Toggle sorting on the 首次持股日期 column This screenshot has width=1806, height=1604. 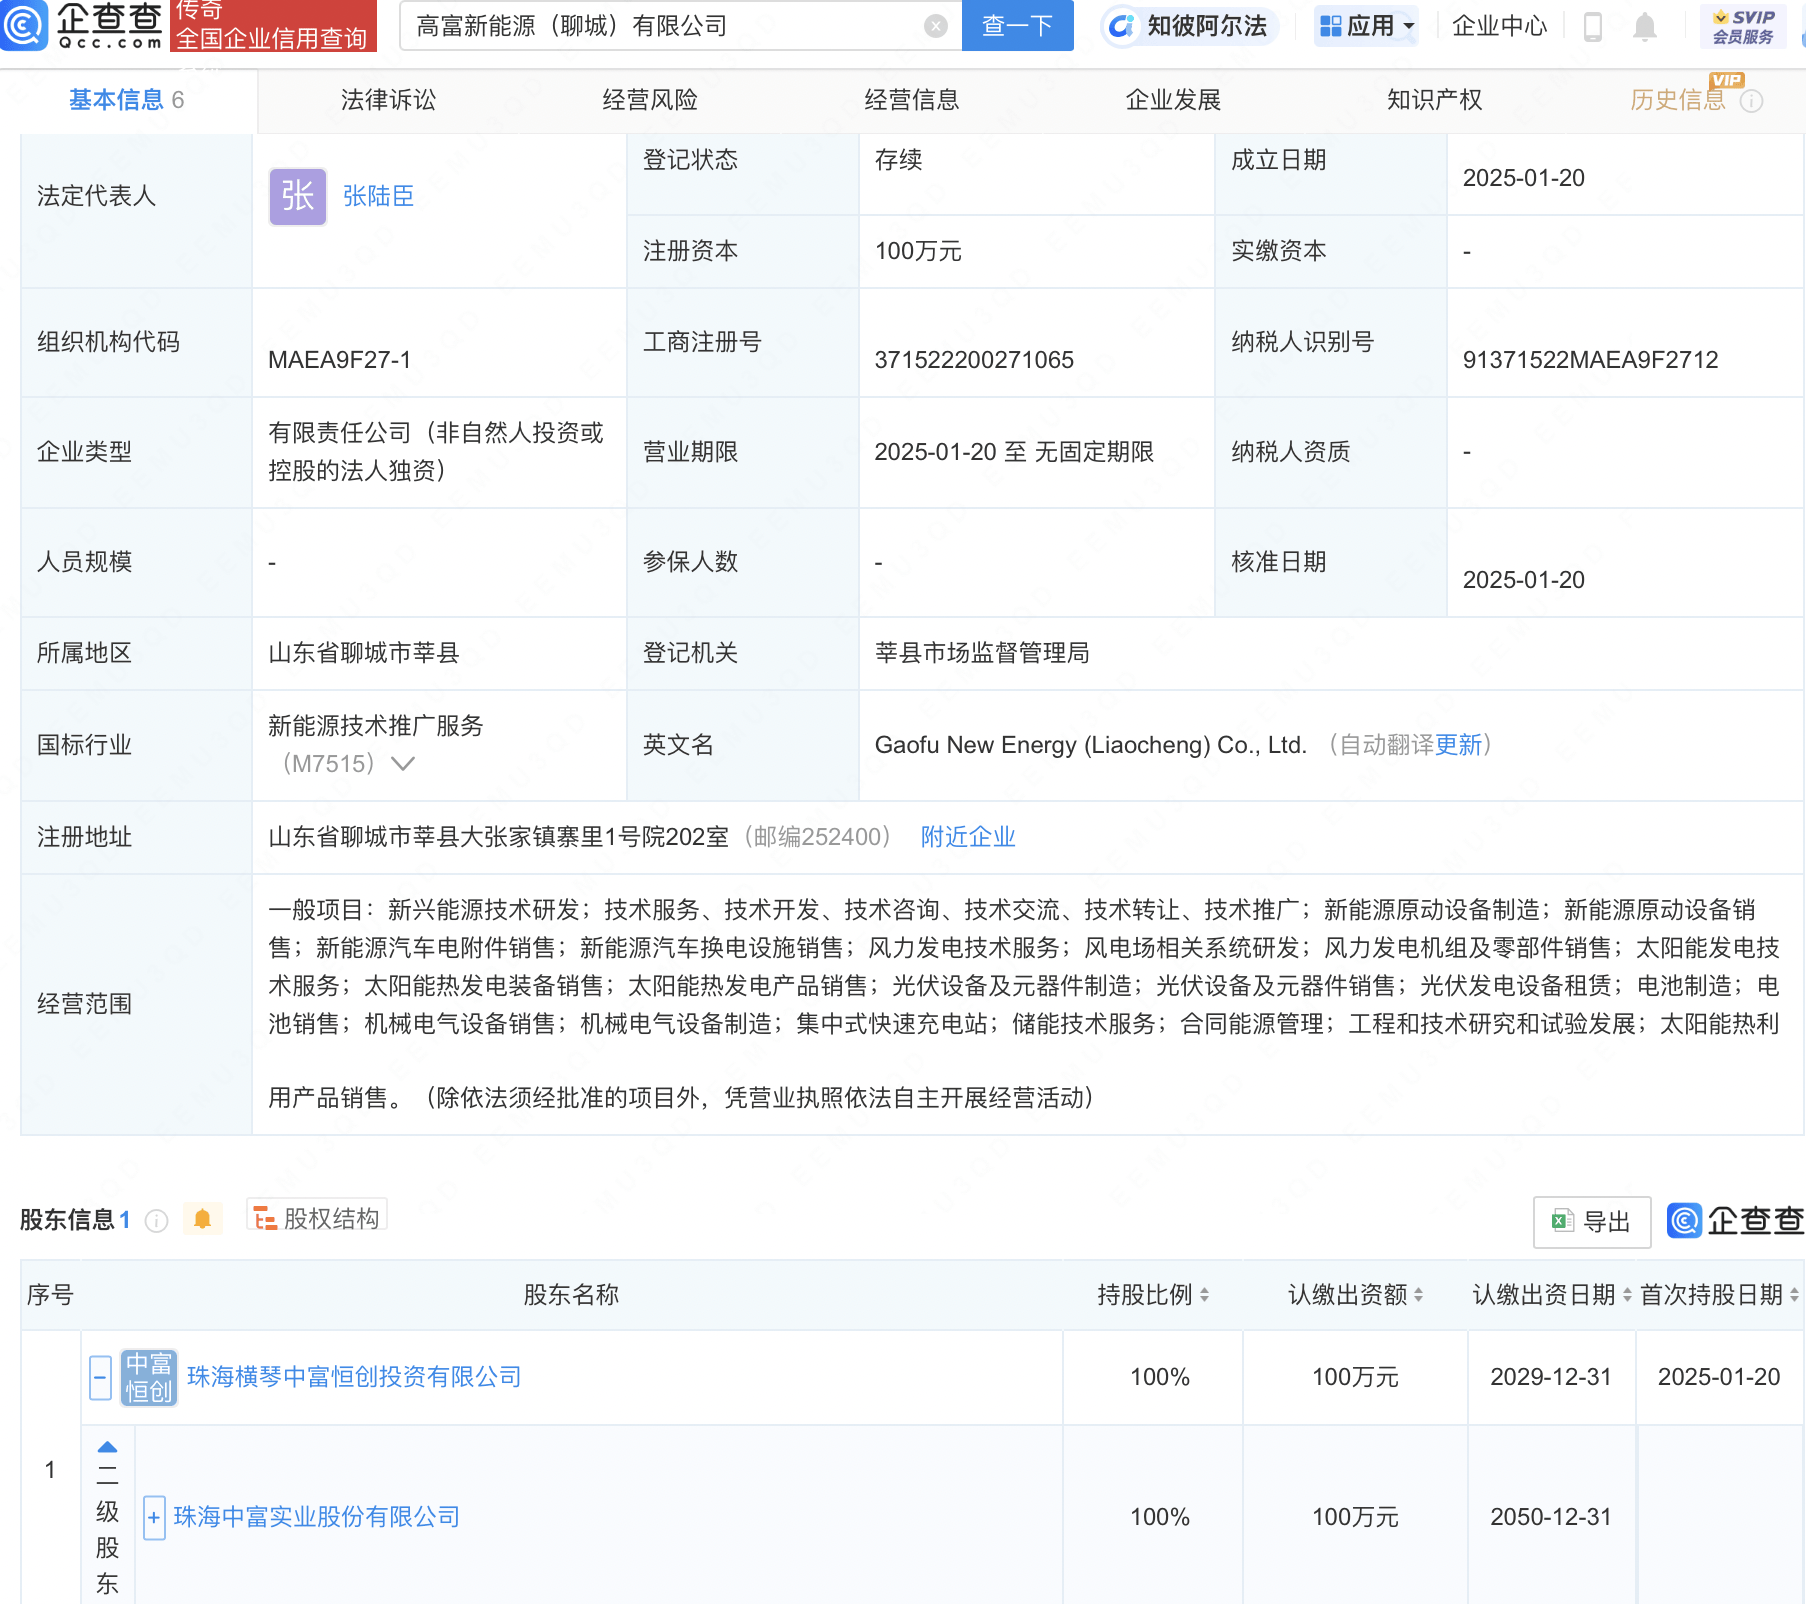(1793, 1294)
